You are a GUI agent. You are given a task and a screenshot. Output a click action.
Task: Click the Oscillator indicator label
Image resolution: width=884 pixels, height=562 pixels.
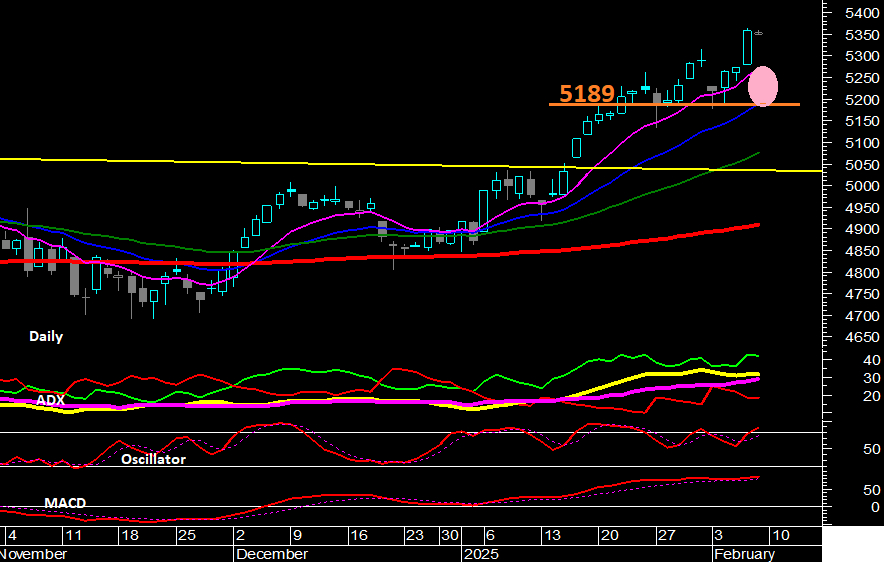pos(153,459)
